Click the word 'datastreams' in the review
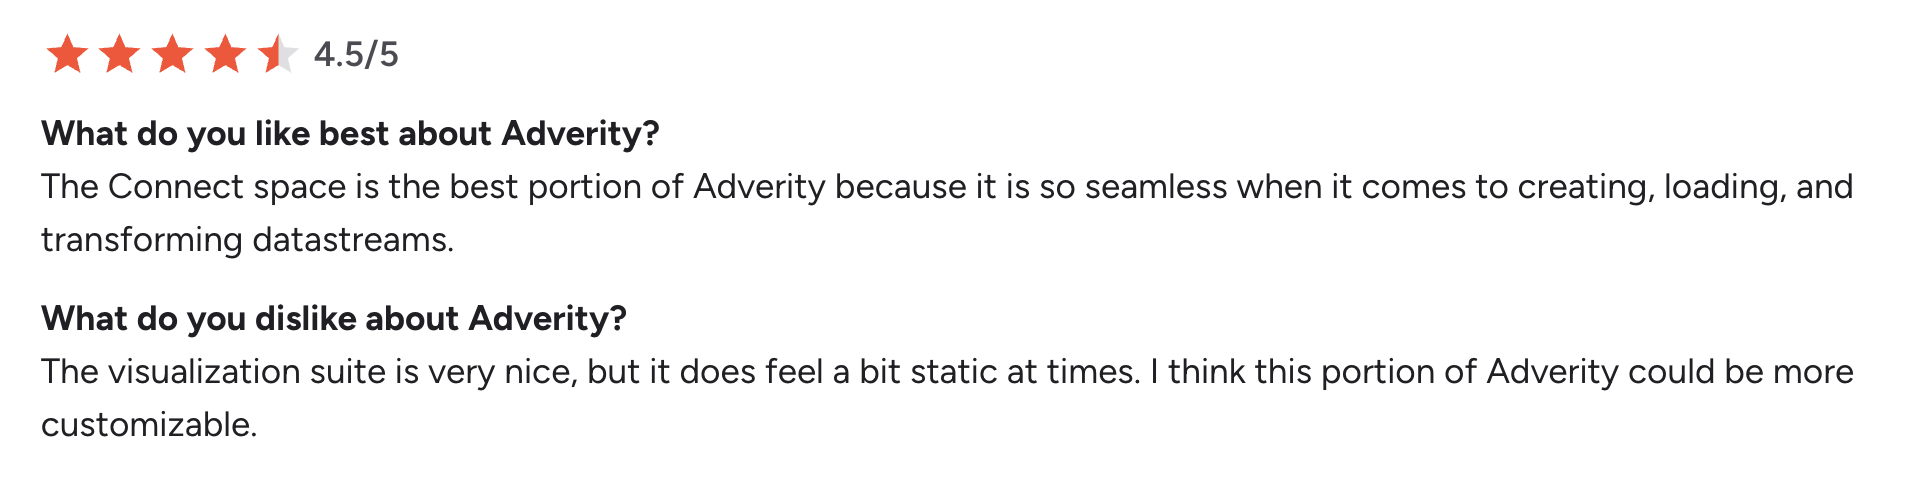Image resolution: width=1918 pixels, height=482 pixels. pos(352,240)
